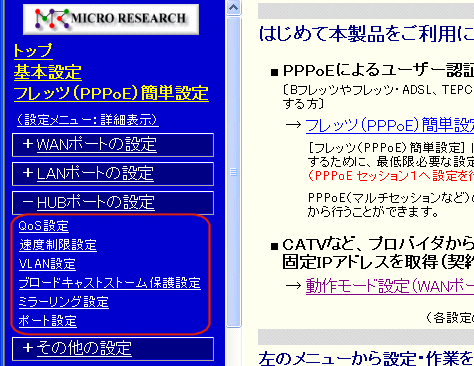Click the Micro Research logo banner

111,19
